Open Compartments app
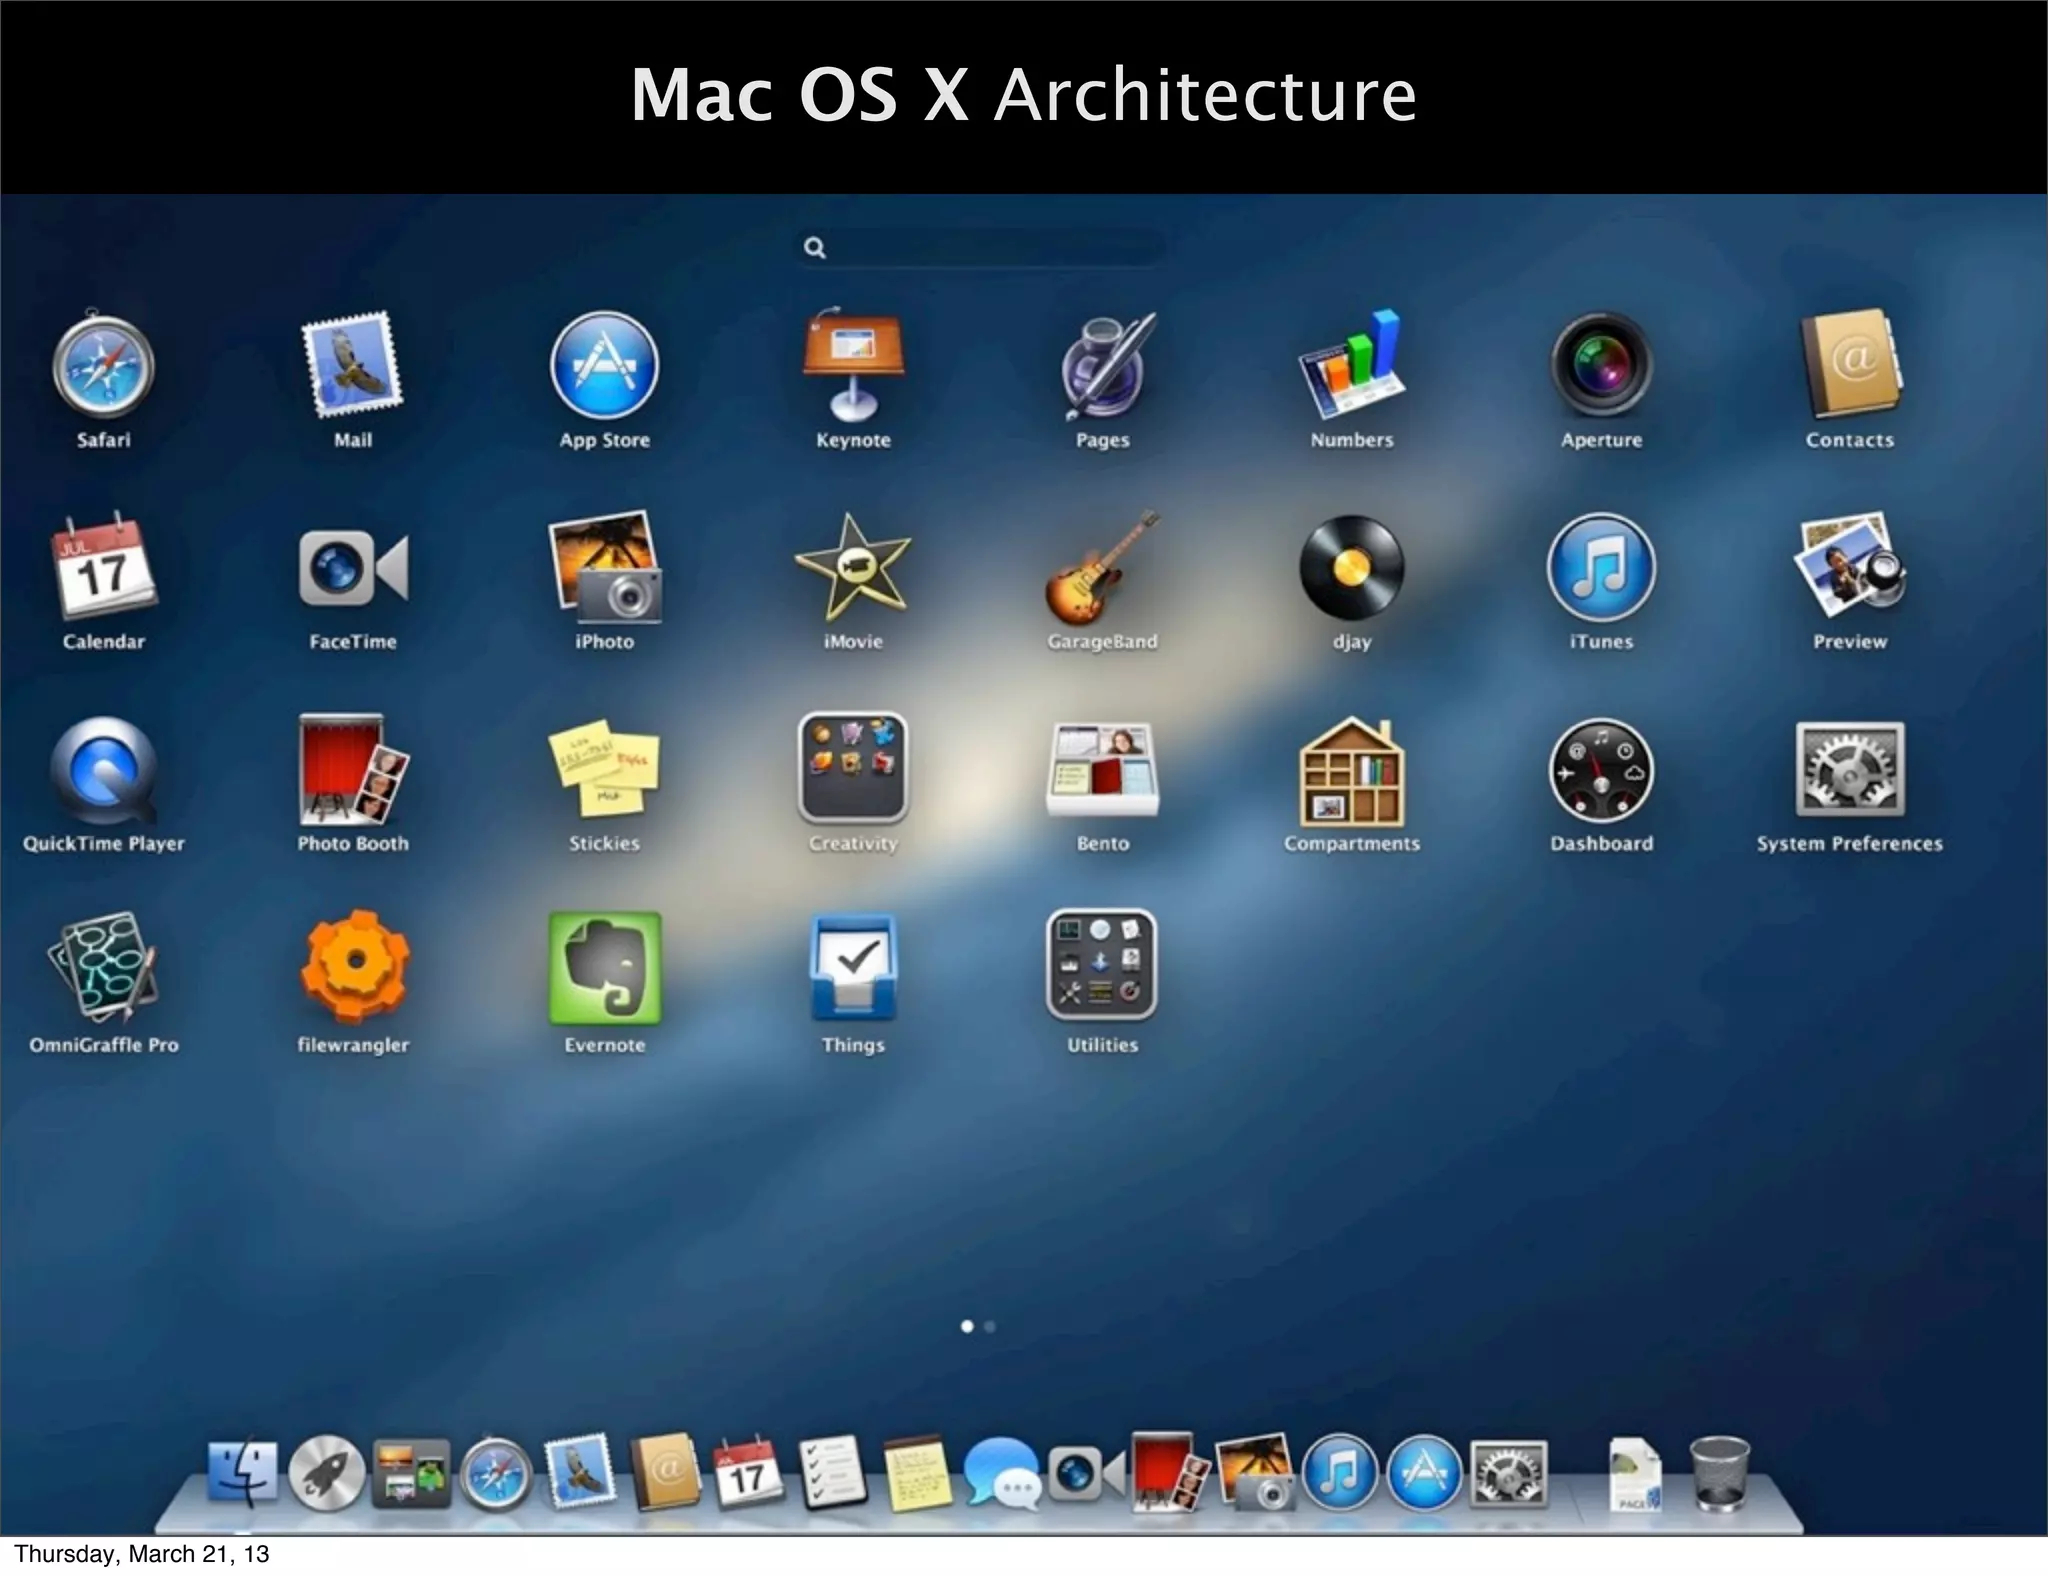This screenshot has width=2048, height=1576. [1352, 770]
